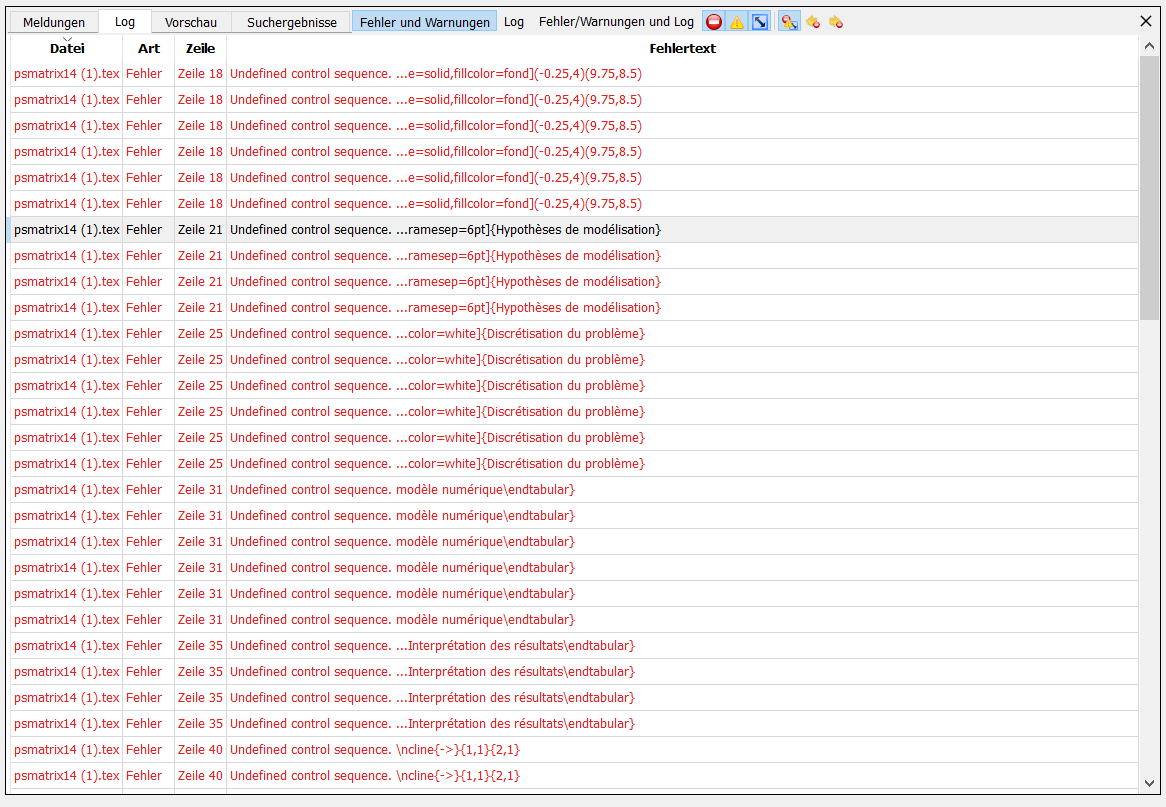Sort by the Zeile column header
Screen dimensions: 1166x807
pos(200,48)
